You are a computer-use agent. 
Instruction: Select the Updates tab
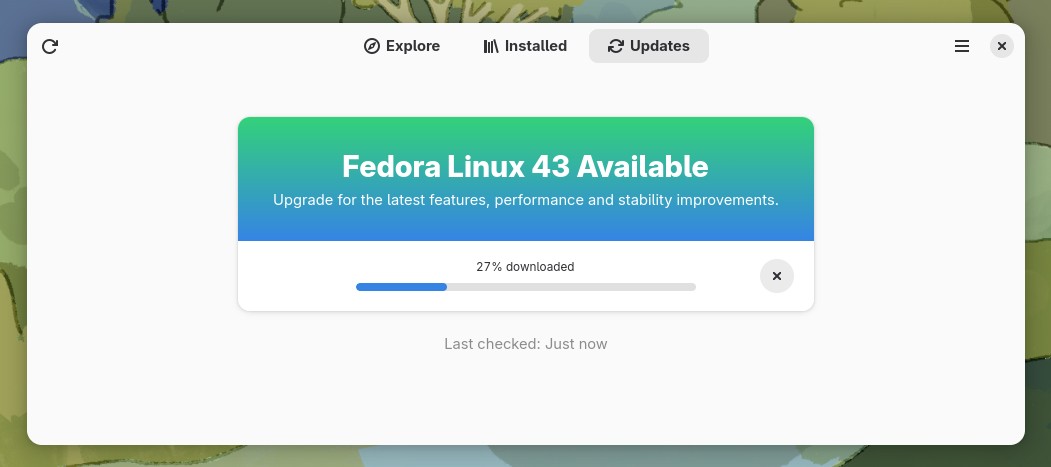click(649, 46)
